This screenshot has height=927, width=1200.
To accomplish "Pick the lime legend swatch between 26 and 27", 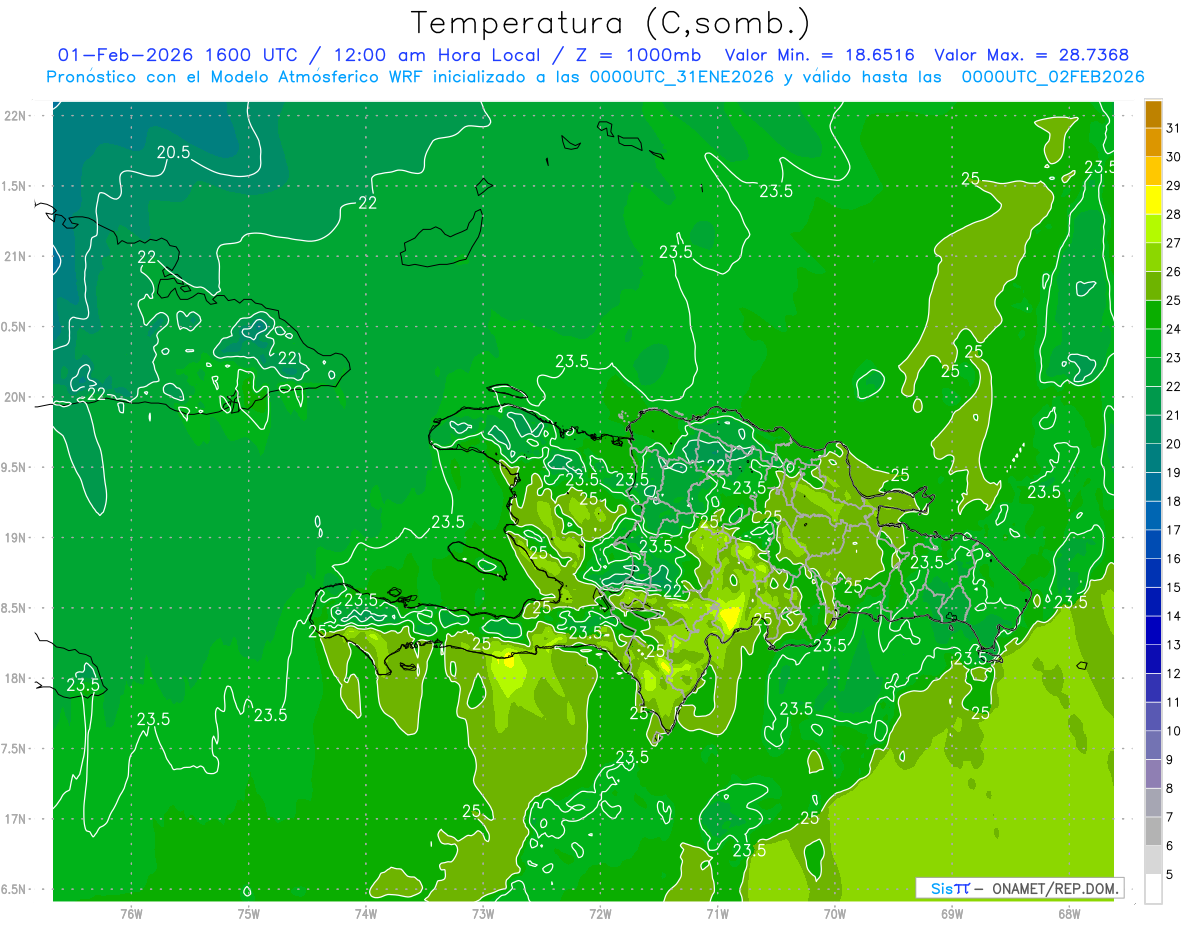I will tap(1153, 257).
